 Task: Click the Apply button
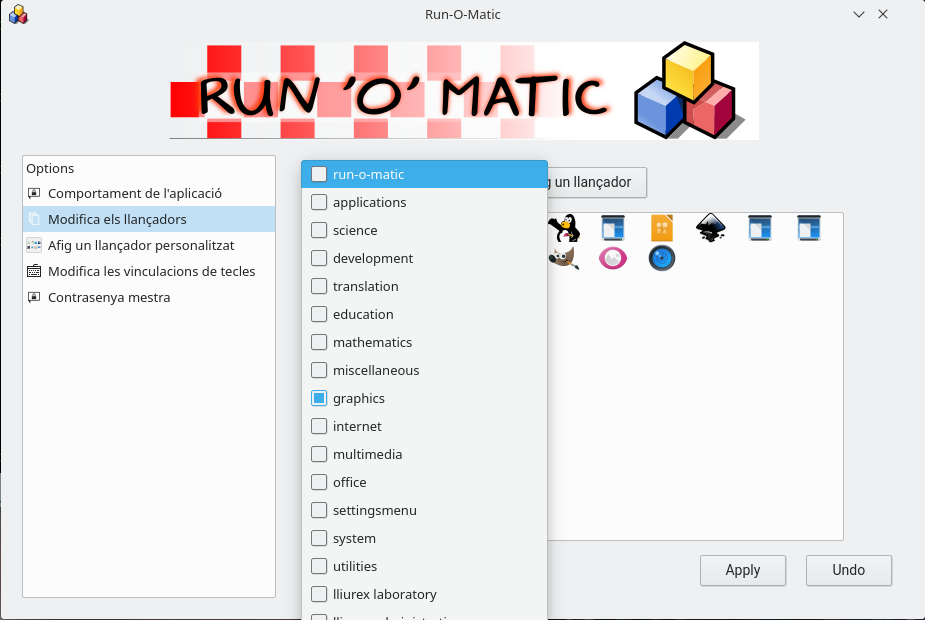coord(743,570)
